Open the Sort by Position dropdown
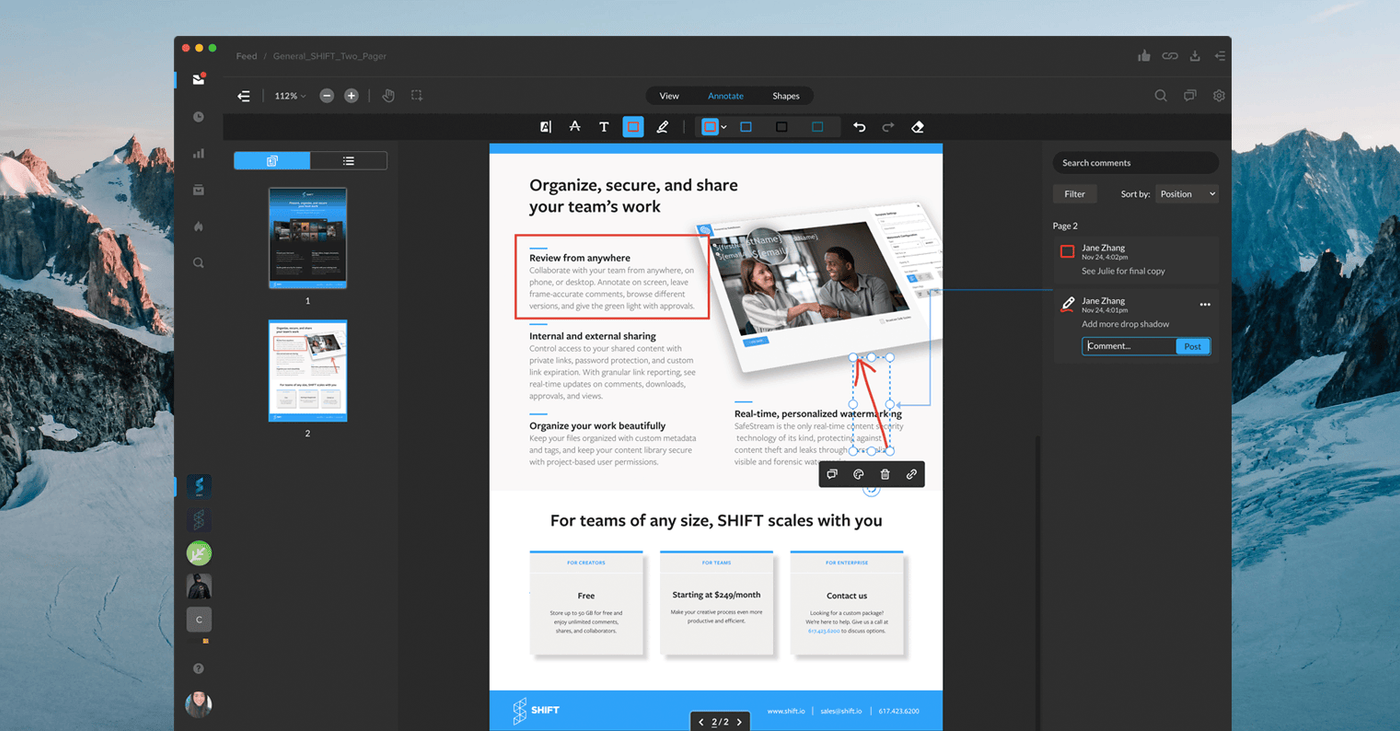Viewport: 1400px width, 731px height. (x=1187, y=194)
